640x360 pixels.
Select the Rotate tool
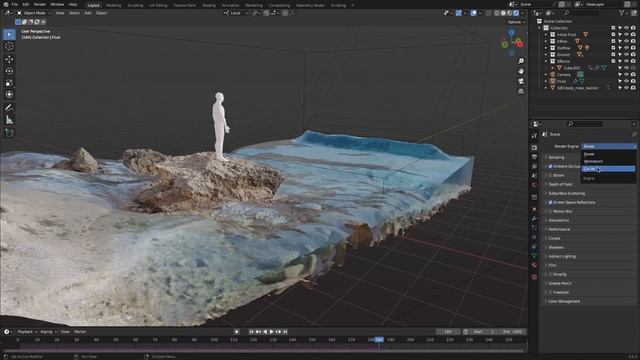point(9,71)
